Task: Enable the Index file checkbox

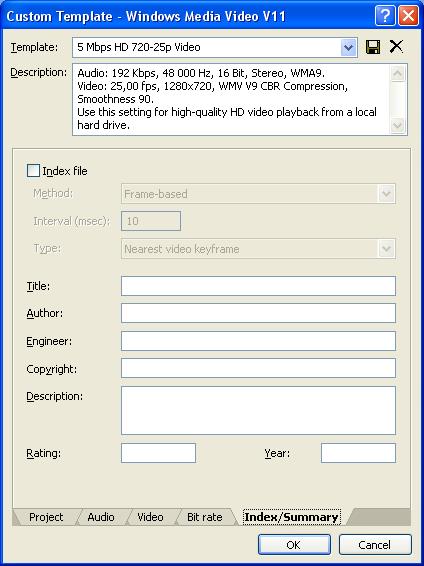Action: tap(33, 171)
